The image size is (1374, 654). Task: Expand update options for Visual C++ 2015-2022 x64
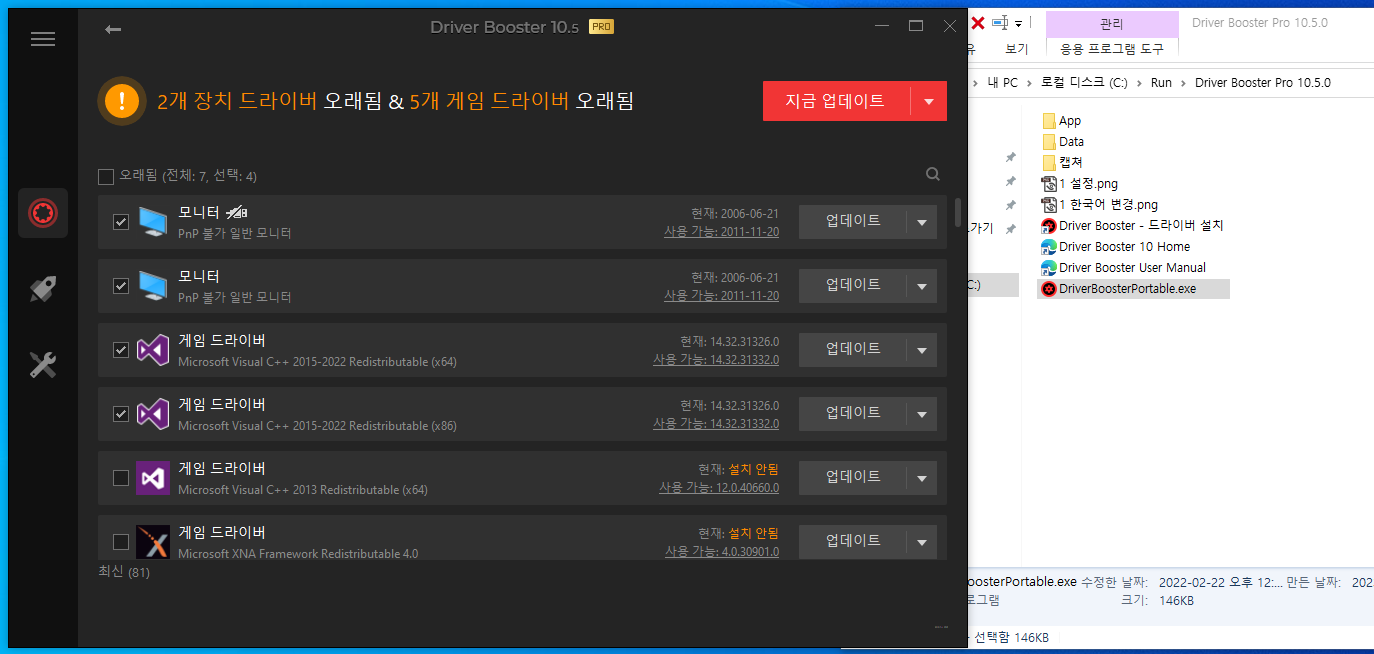922,350
